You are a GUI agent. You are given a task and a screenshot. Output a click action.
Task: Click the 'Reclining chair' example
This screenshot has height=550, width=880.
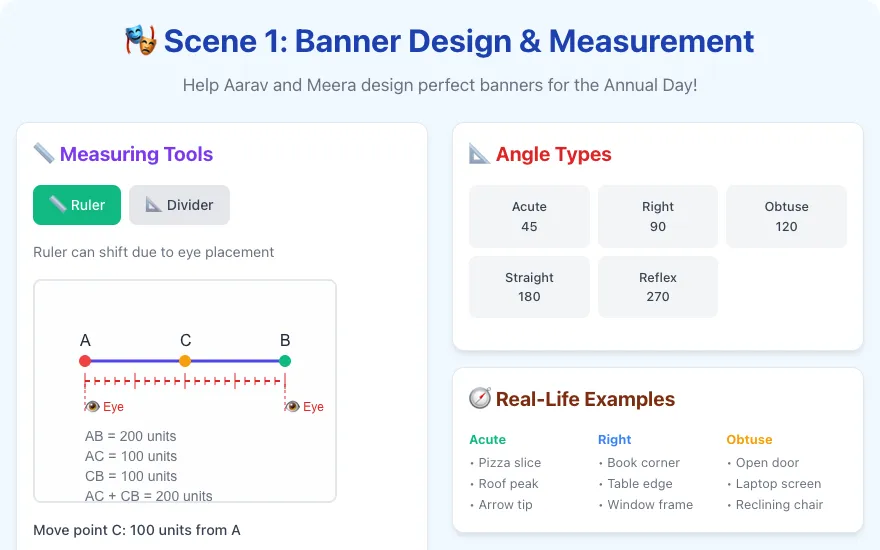[x=780, y=505]
